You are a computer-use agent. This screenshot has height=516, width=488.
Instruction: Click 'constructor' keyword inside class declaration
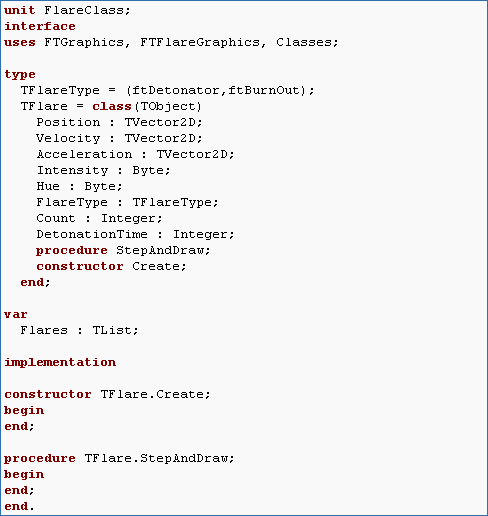point(80,266)
